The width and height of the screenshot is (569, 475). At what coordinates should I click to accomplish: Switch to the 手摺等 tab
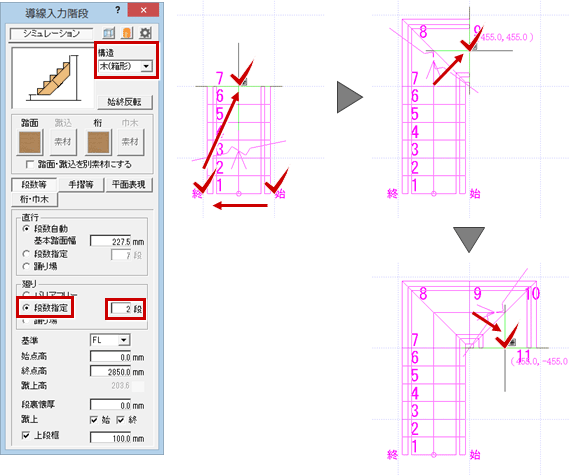[81, 185]
